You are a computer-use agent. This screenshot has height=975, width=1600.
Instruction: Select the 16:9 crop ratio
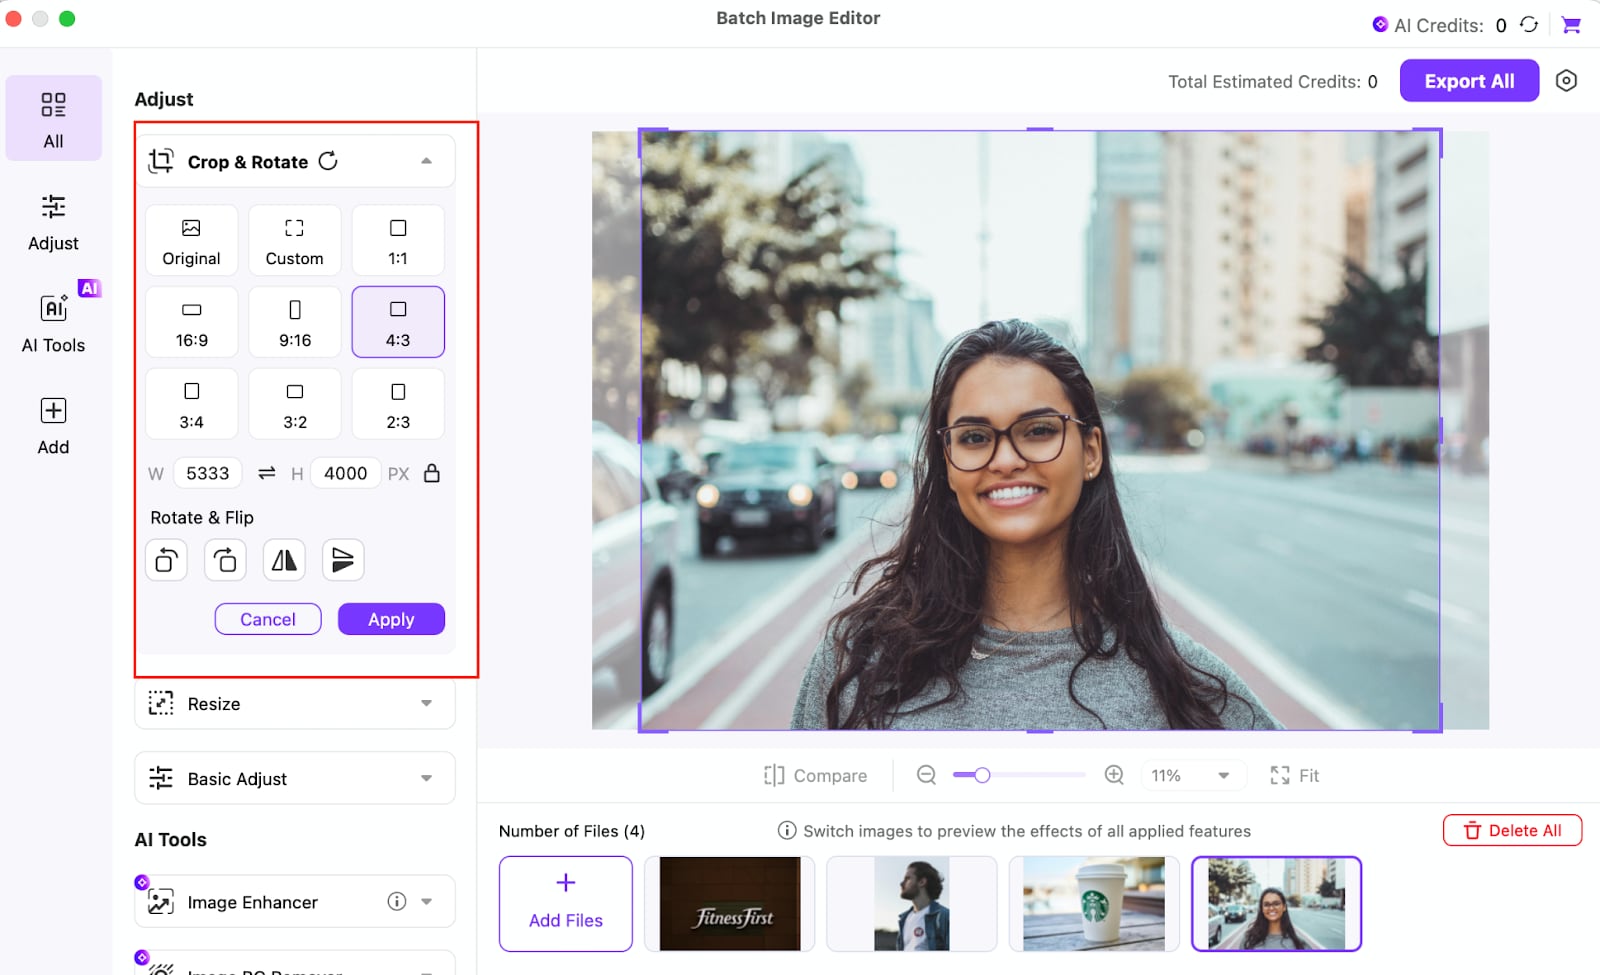192,322
